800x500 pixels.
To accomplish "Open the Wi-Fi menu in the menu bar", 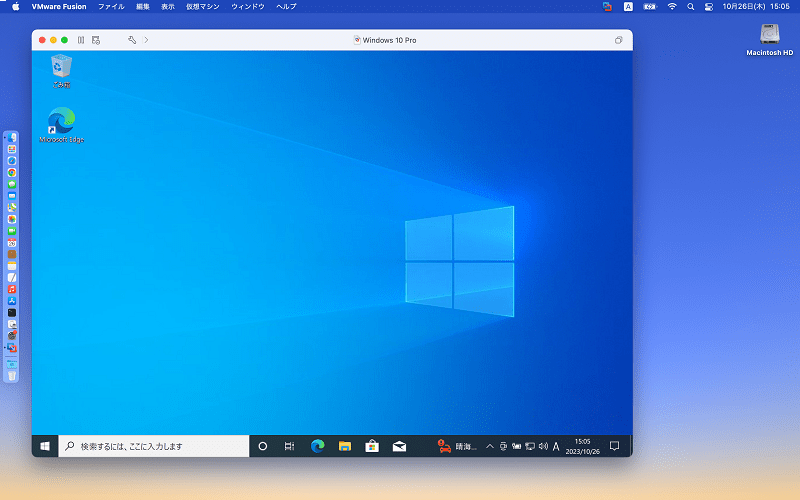I will [x=672, y=7].
